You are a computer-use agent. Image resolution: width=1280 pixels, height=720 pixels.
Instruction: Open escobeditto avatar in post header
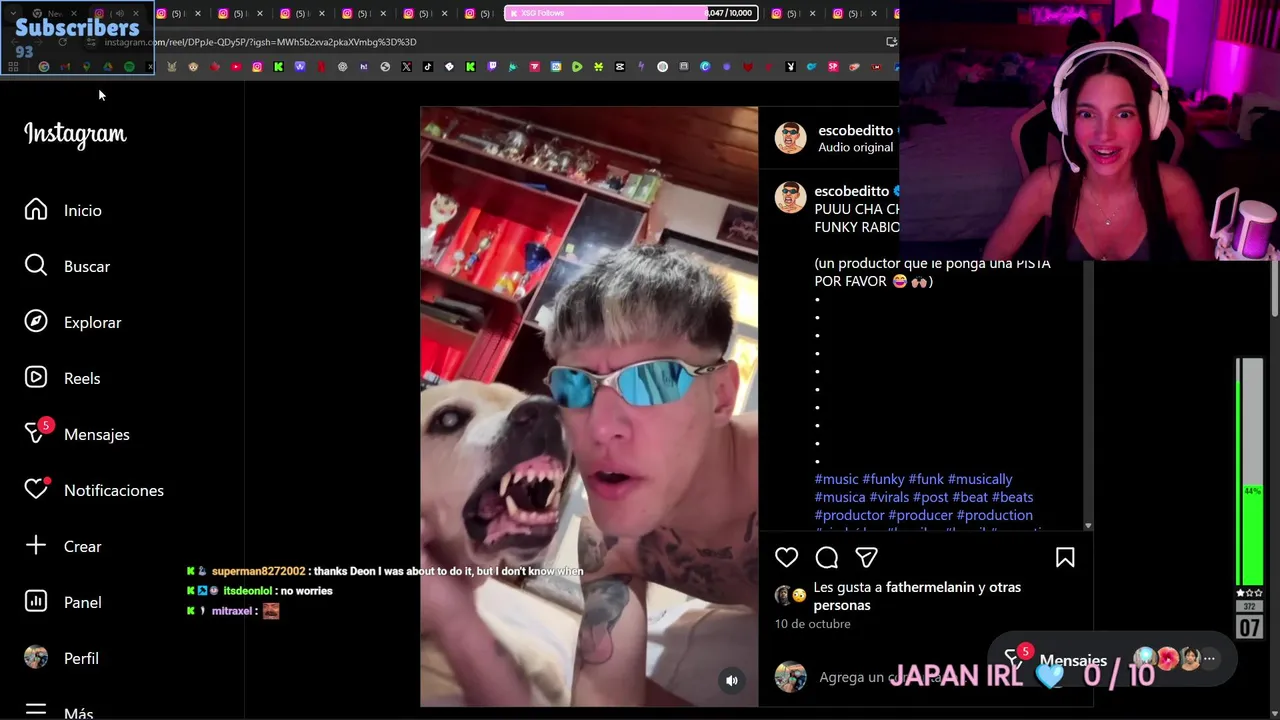pos(790,138)
